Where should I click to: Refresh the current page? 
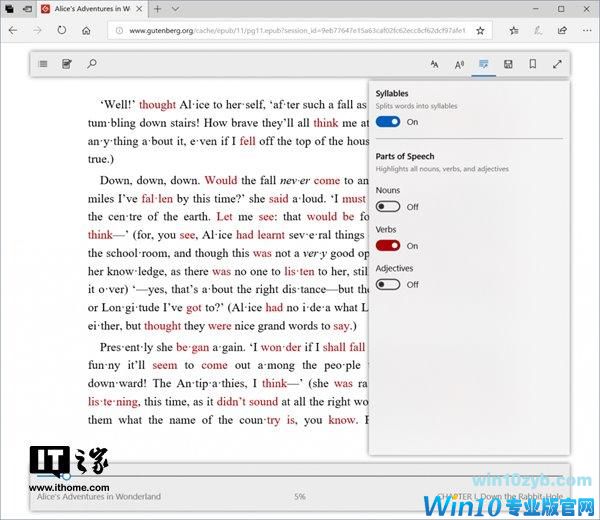click(61, 30)
